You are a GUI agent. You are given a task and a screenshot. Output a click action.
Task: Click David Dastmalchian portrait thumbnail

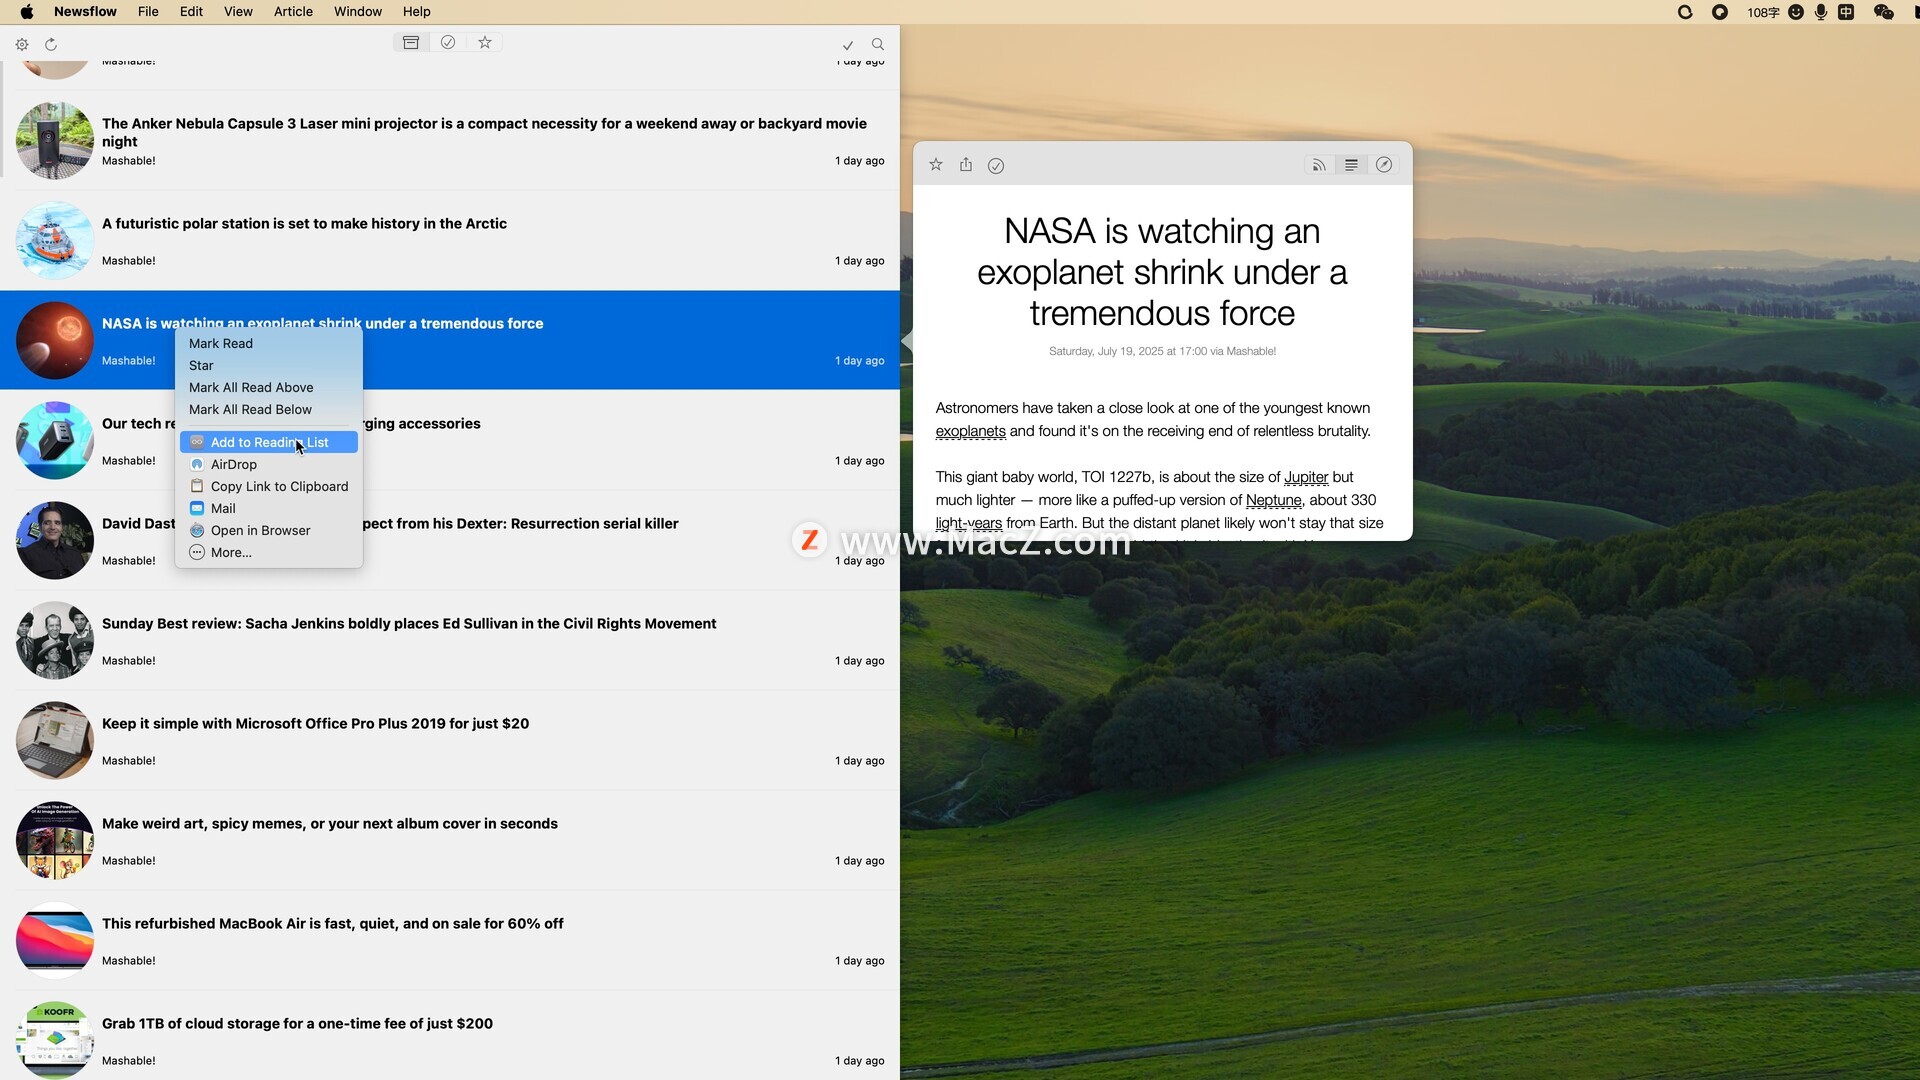coord(55,541)
